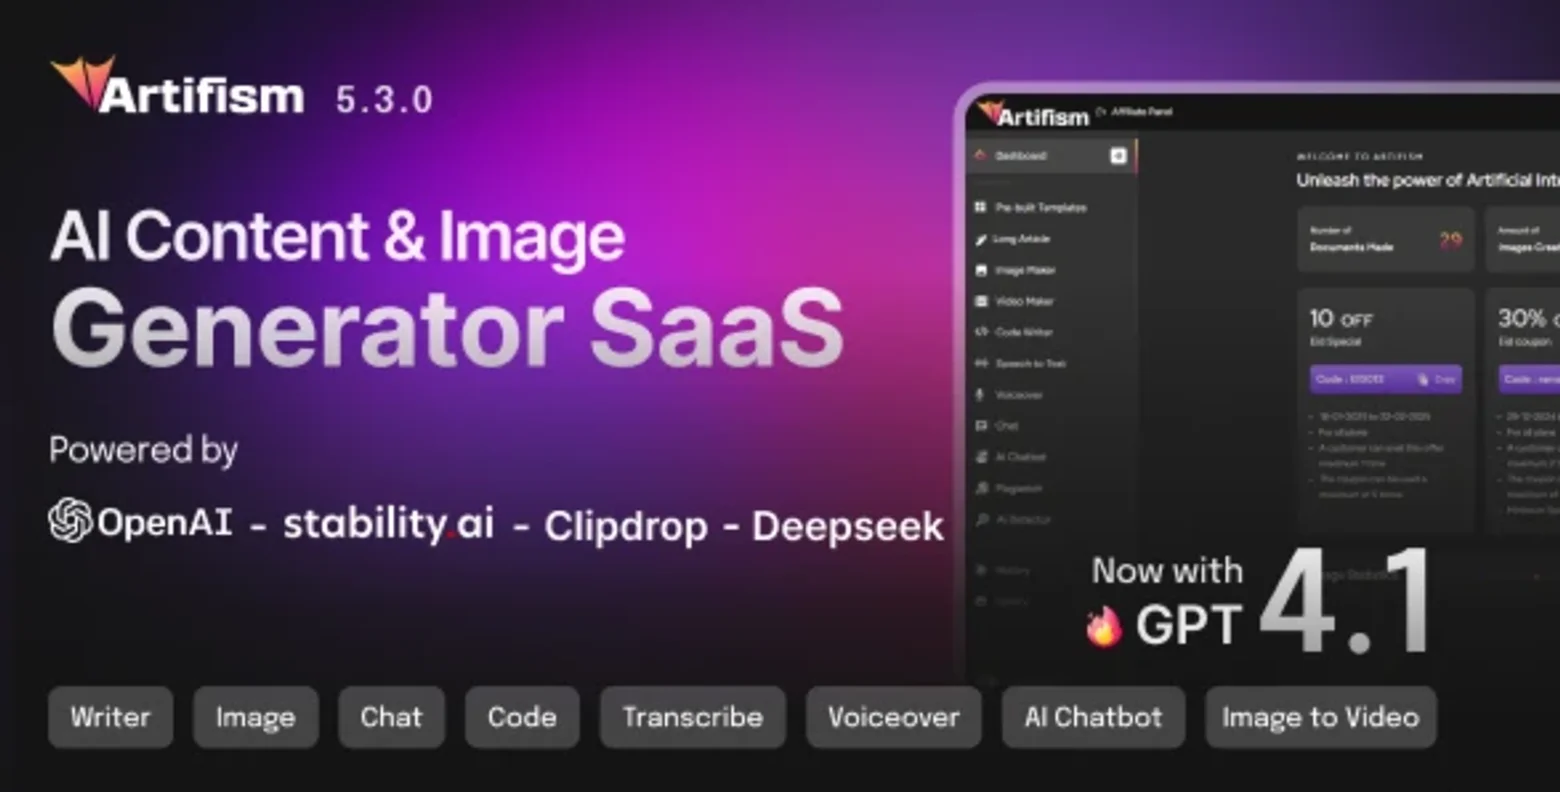Select the Voiceover feature tag at bottom
1560x792 pixels.
[x=894, y=717]
